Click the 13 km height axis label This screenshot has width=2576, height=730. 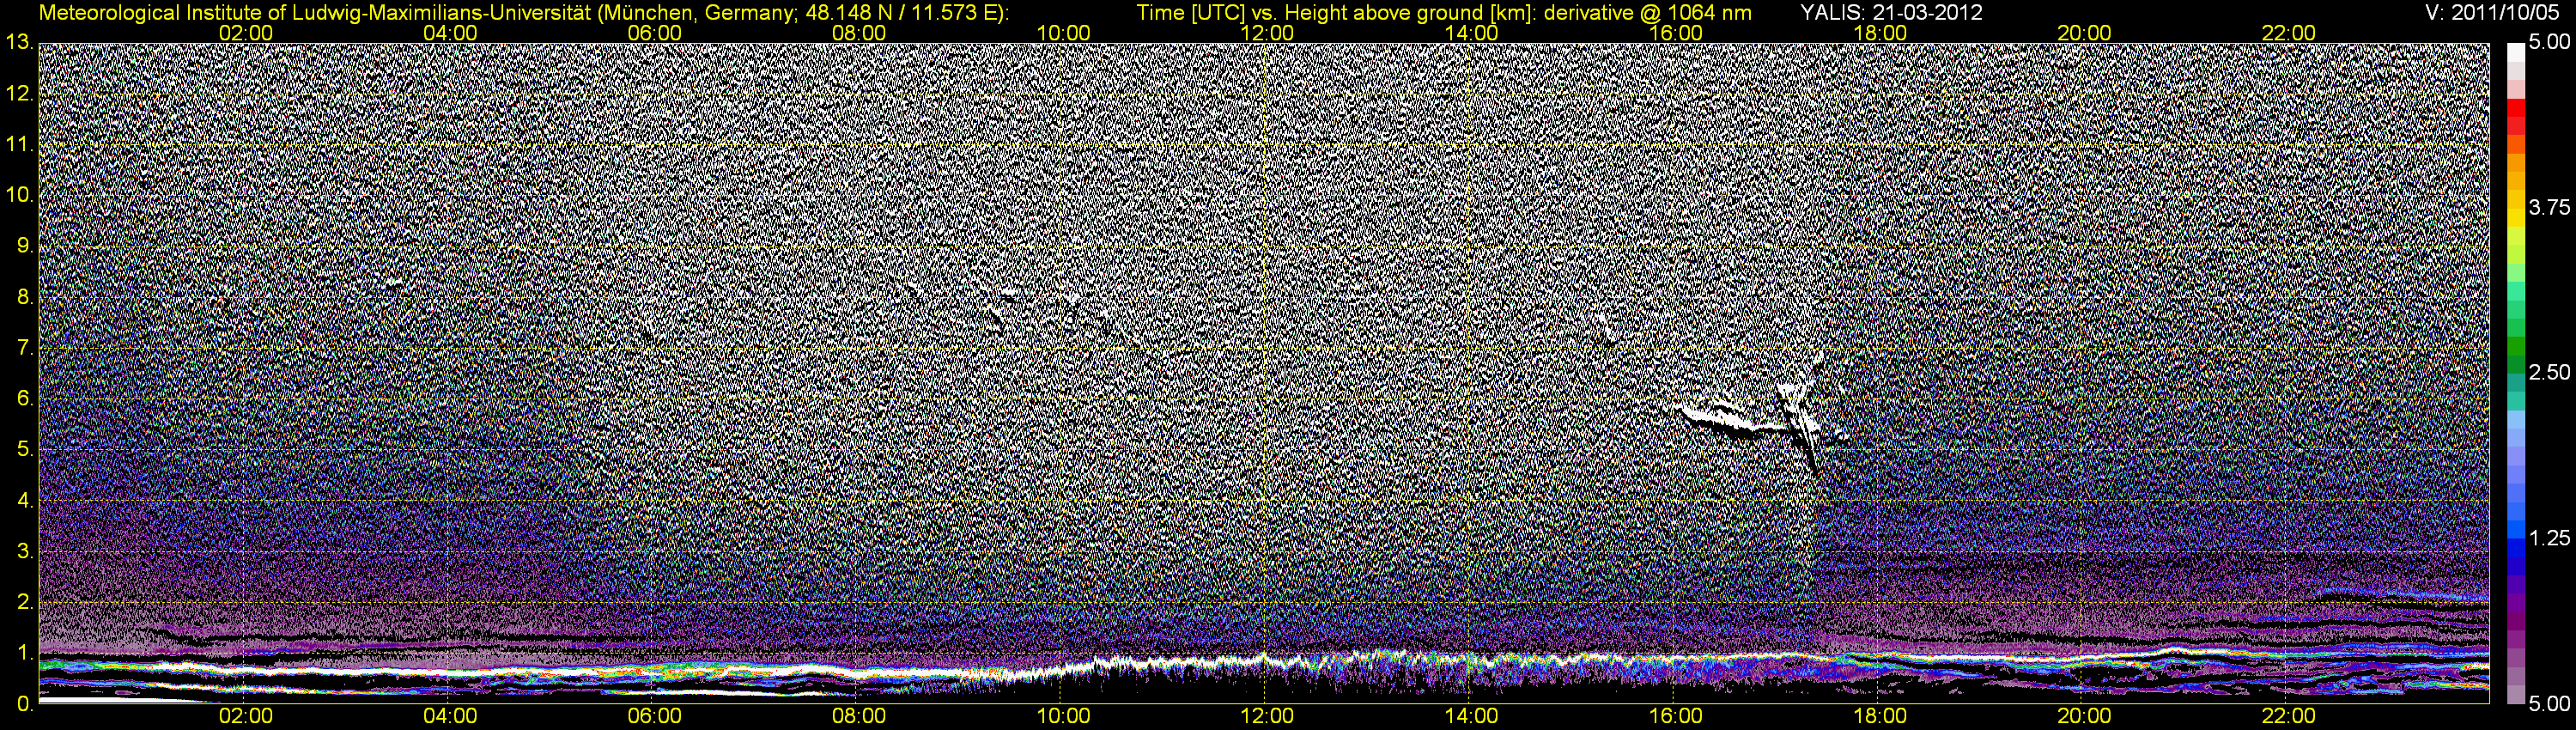(19, 43)
